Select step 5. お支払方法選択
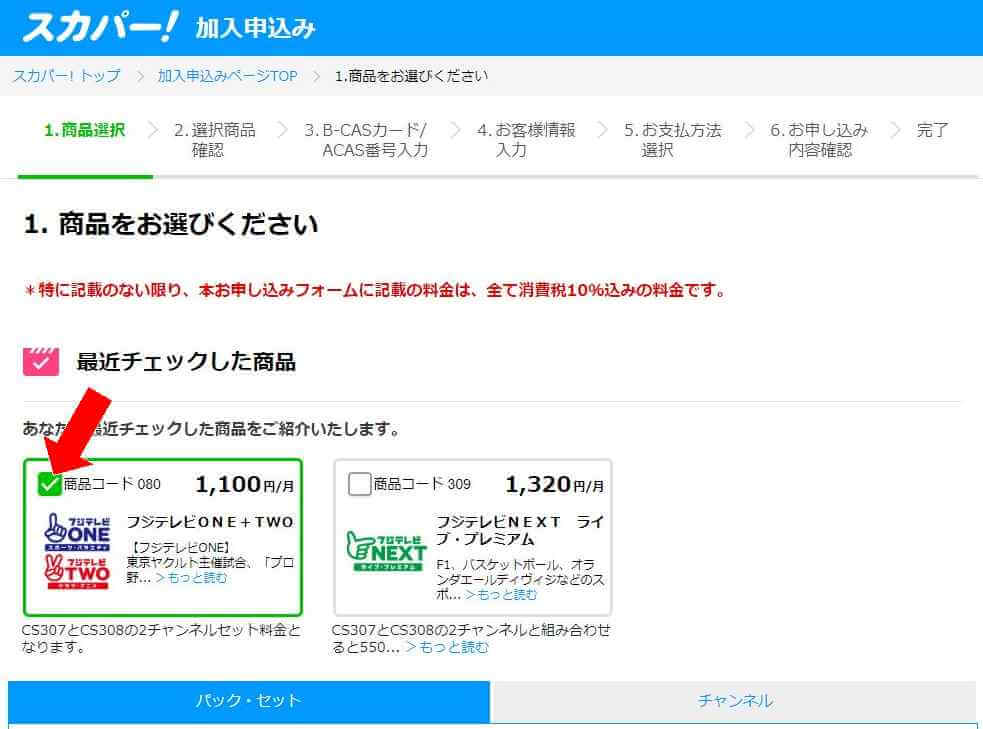Viewport: 983px width, 729px height. click(x=672, y=140)
